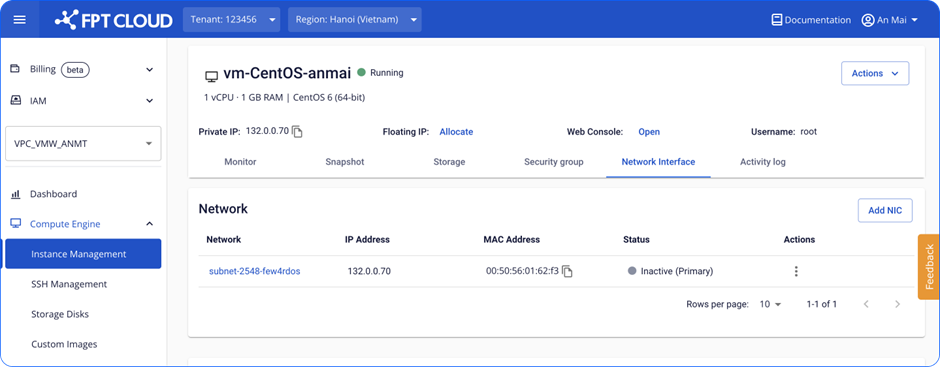Click the Inactive (Primary) status cell
940x367 pixels.
pos(671,271)
